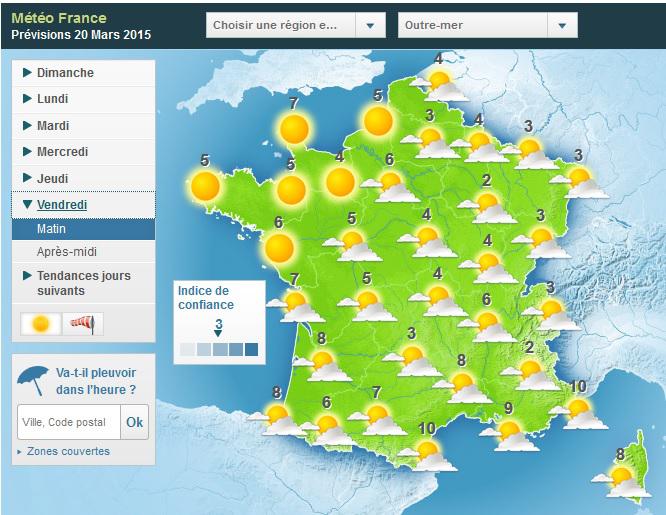Click the cloudy-sun icon marked 9 near Marseille
This screenshot has height=515, width=666.
point(509,435)
